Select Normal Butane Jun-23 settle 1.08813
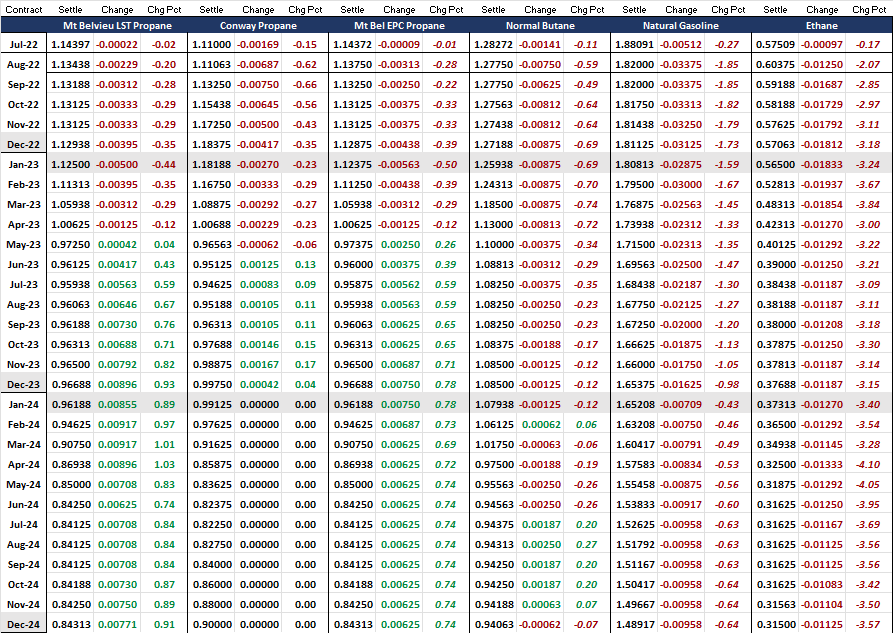 coord(494,264)
